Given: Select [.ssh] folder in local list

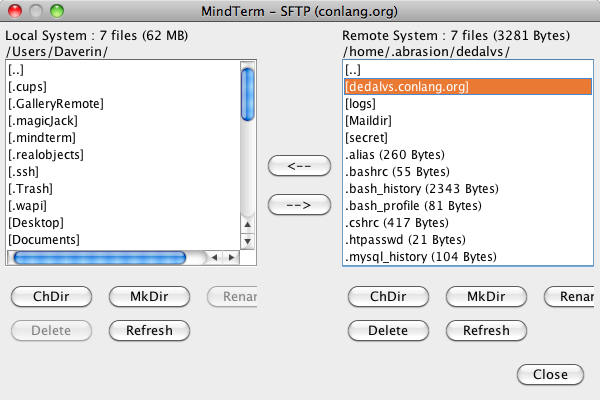Looking at the screenshot, I should coord(124,171).
